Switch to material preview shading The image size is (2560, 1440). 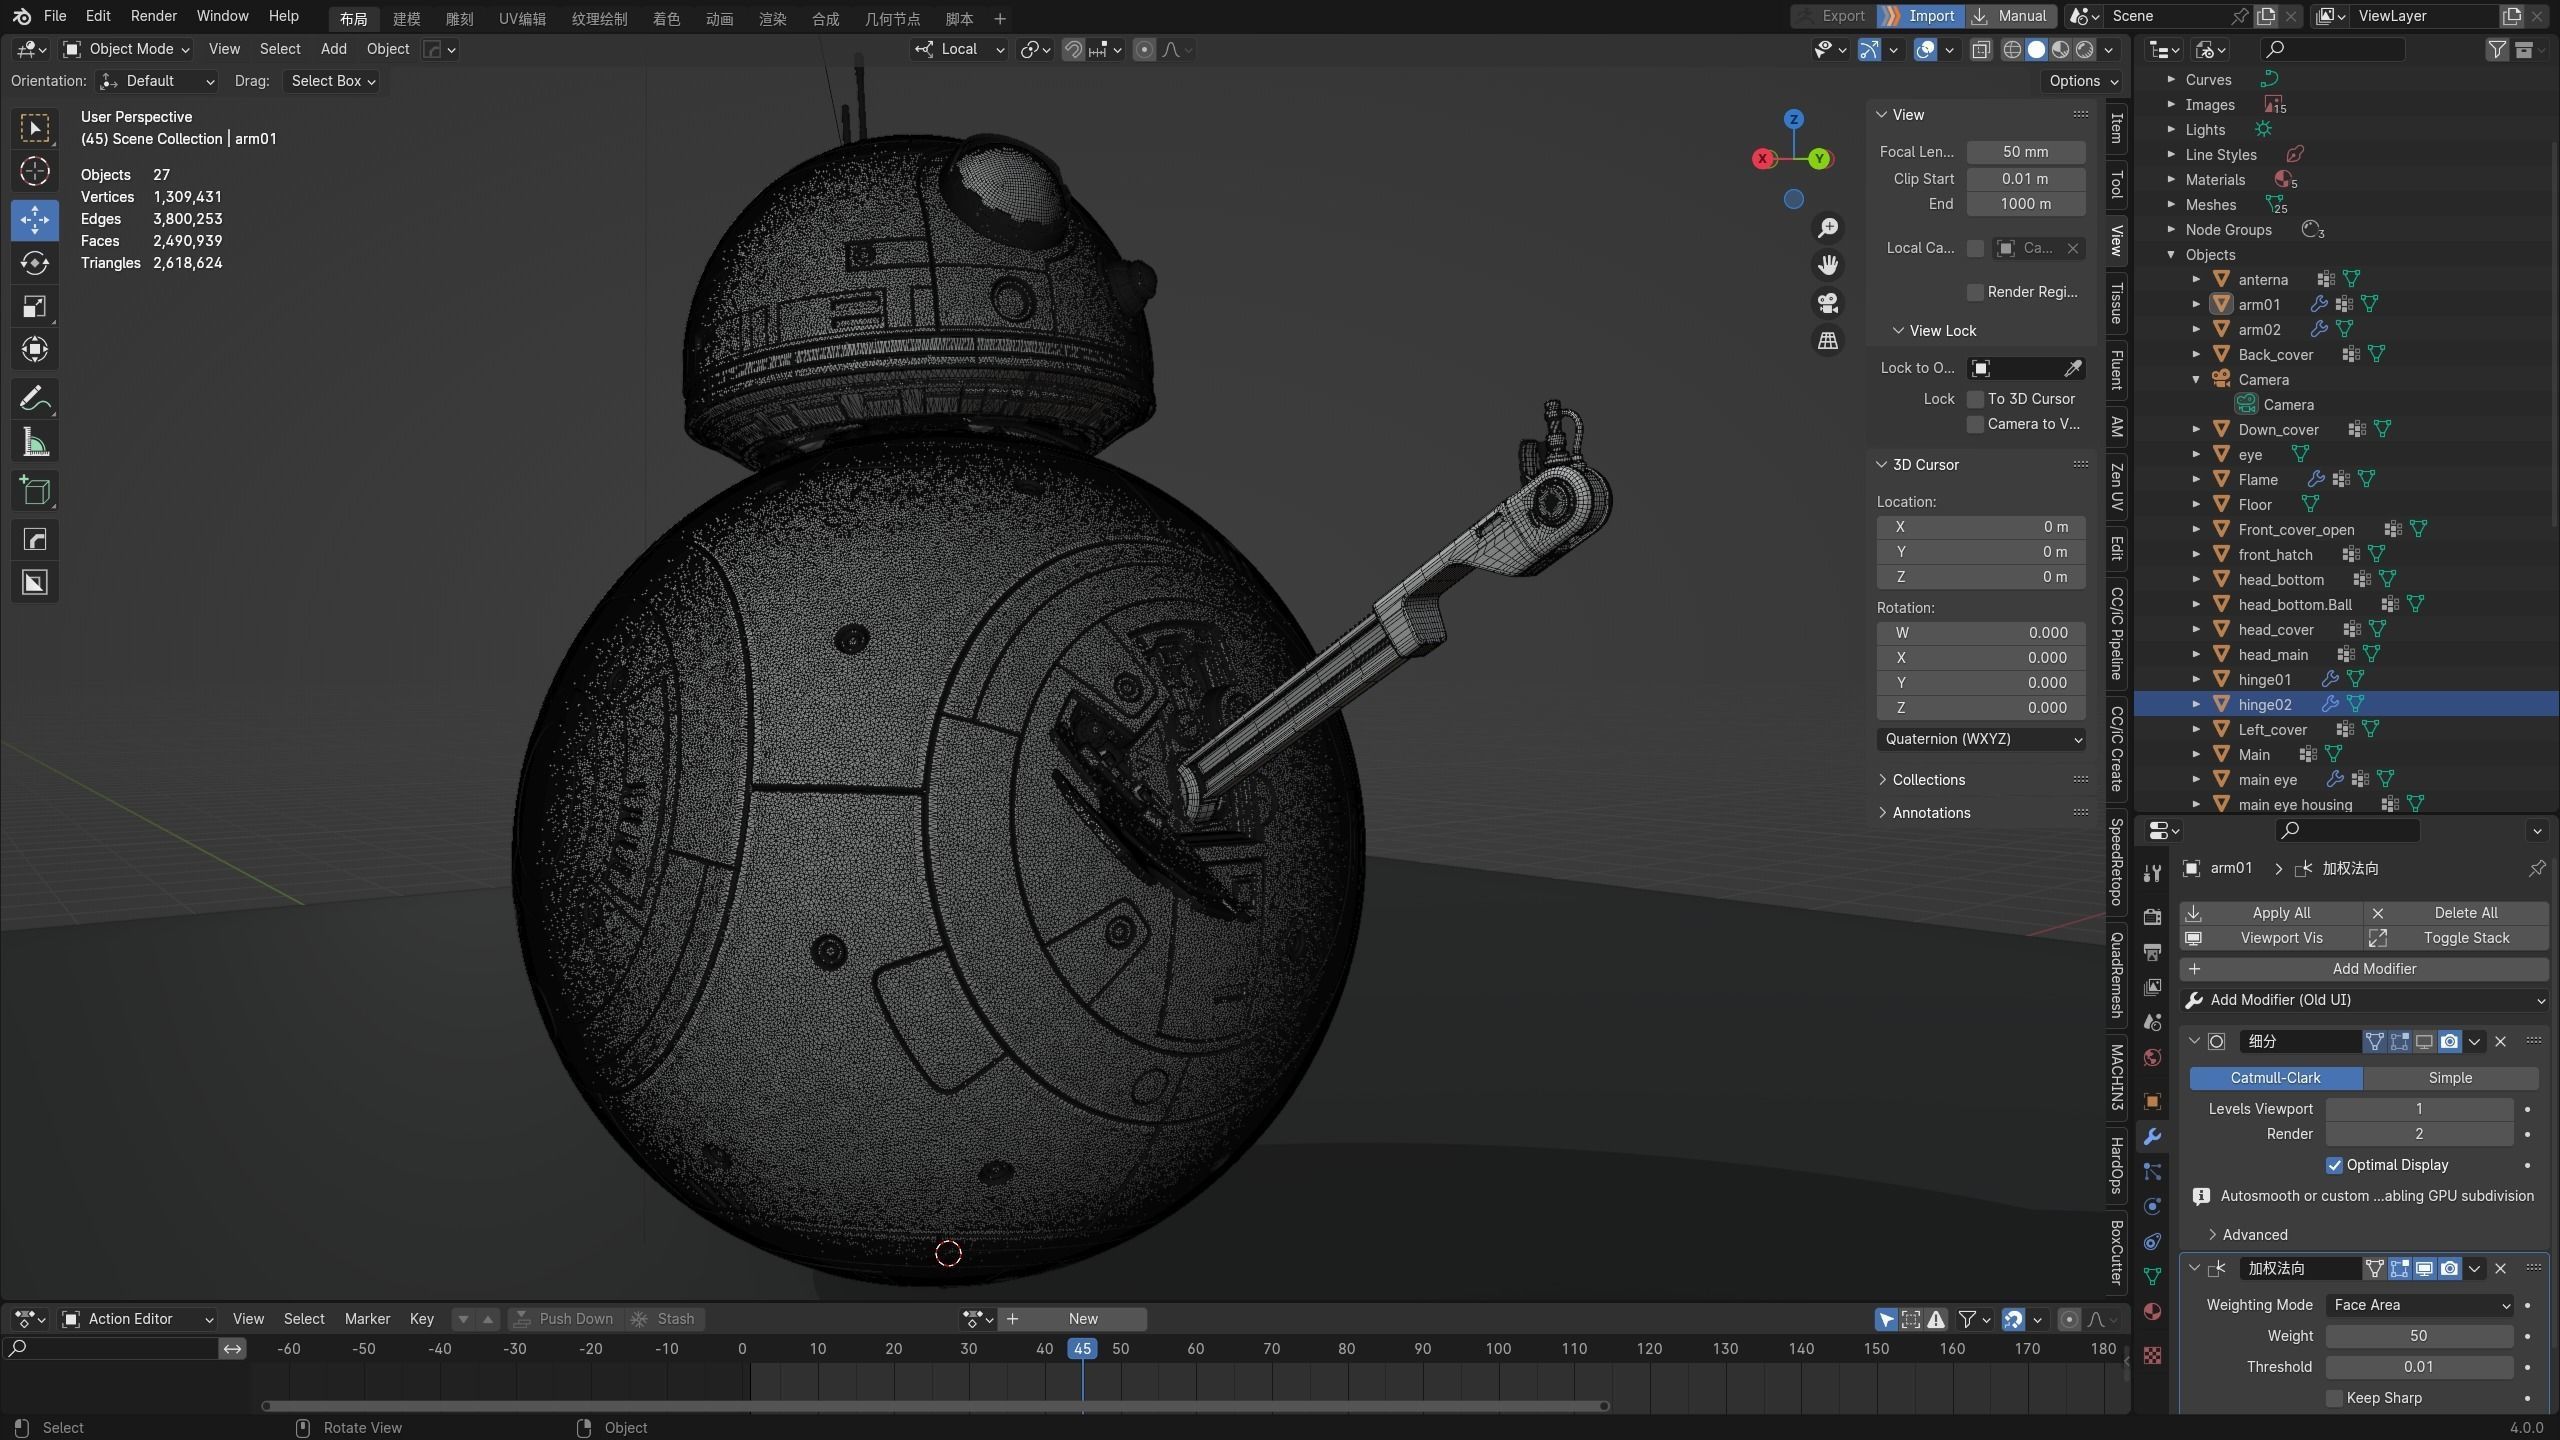(2061, 49)
